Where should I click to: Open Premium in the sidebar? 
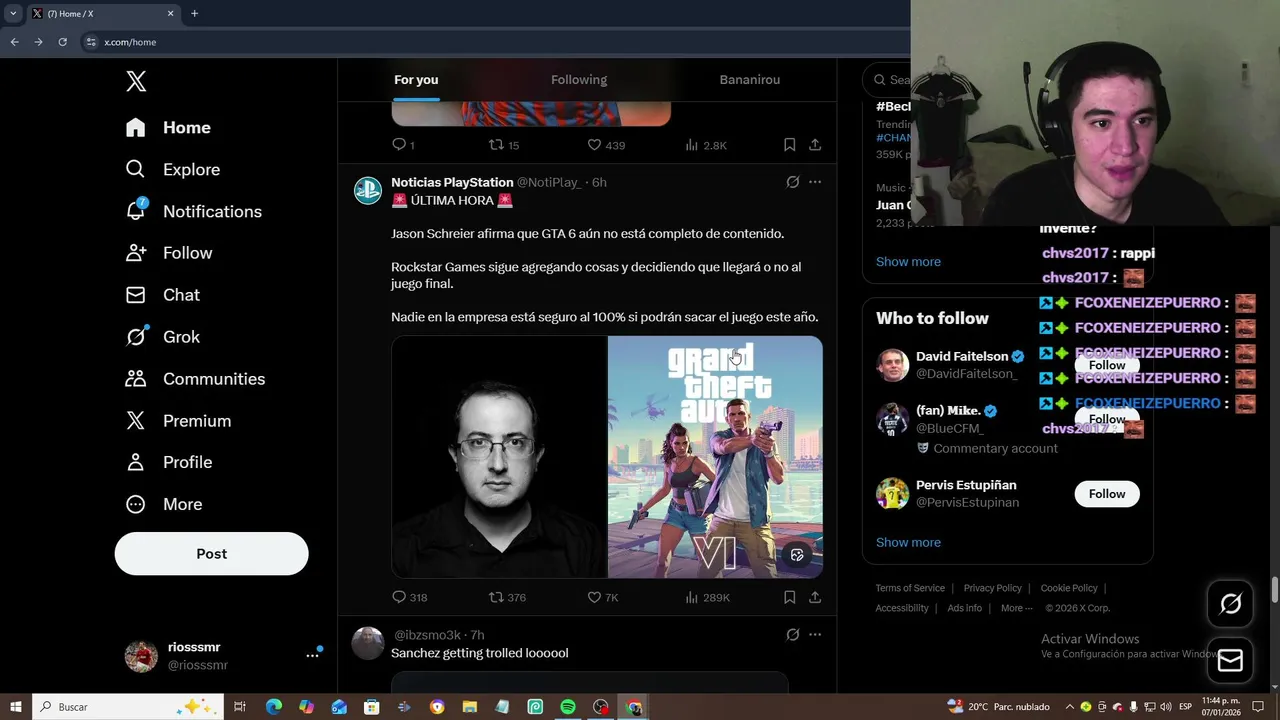(x=178, y=421)
